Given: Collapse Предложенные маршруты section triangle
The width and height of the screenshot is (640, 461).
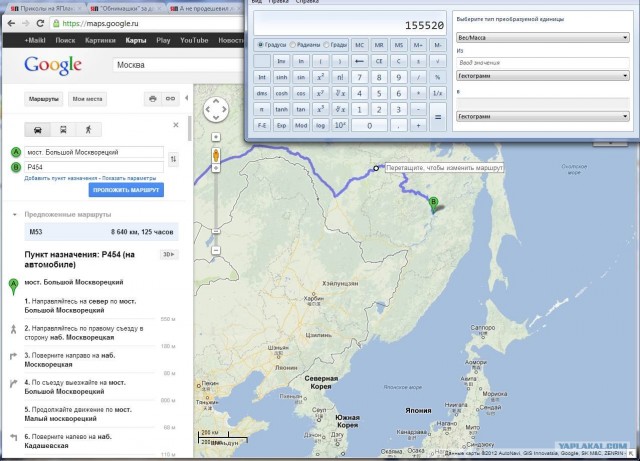Looking at the screenshot, I should click(15, 215).
